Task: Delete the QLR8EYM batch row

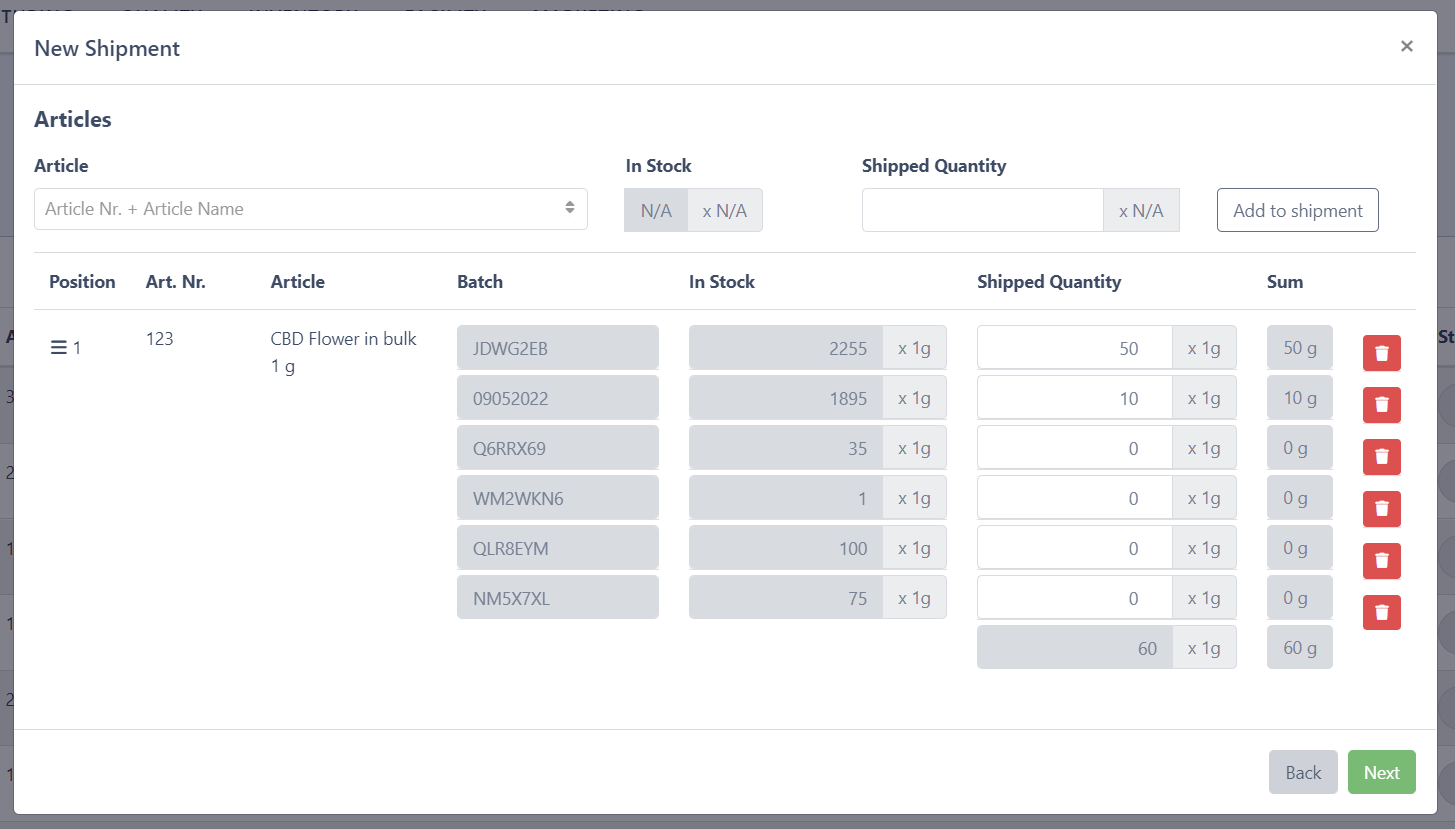Action: click(1381, 561)
